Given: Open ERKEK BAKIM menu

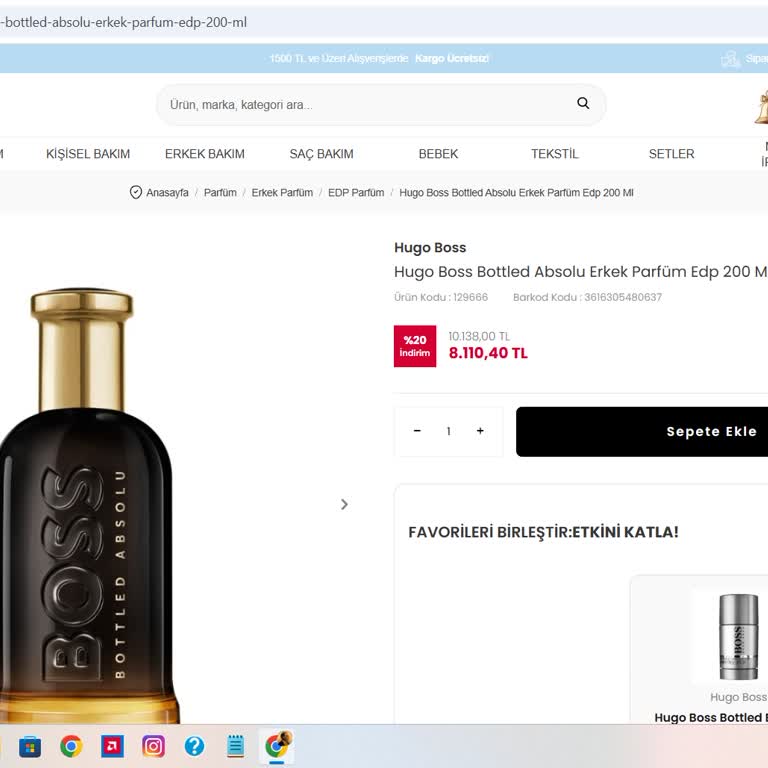Looking at the screenshot, I should [x=205, y=154].
